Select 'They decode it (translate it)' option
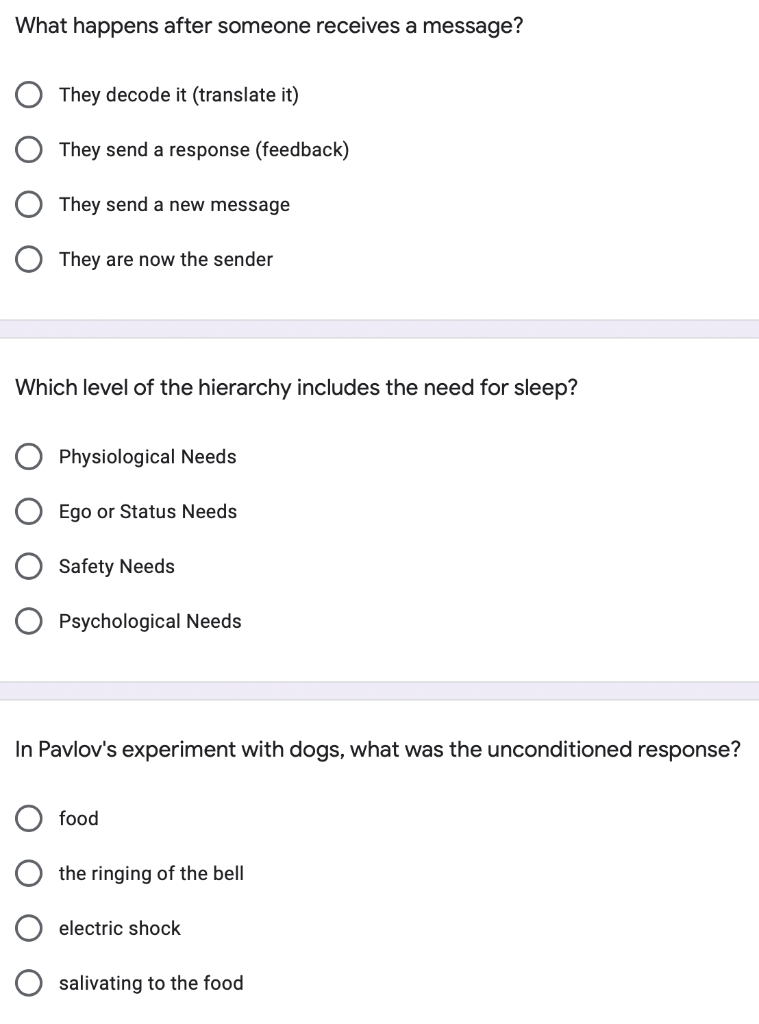The image size is (759, 1024). pyautogui.click(x=29, y=95)
